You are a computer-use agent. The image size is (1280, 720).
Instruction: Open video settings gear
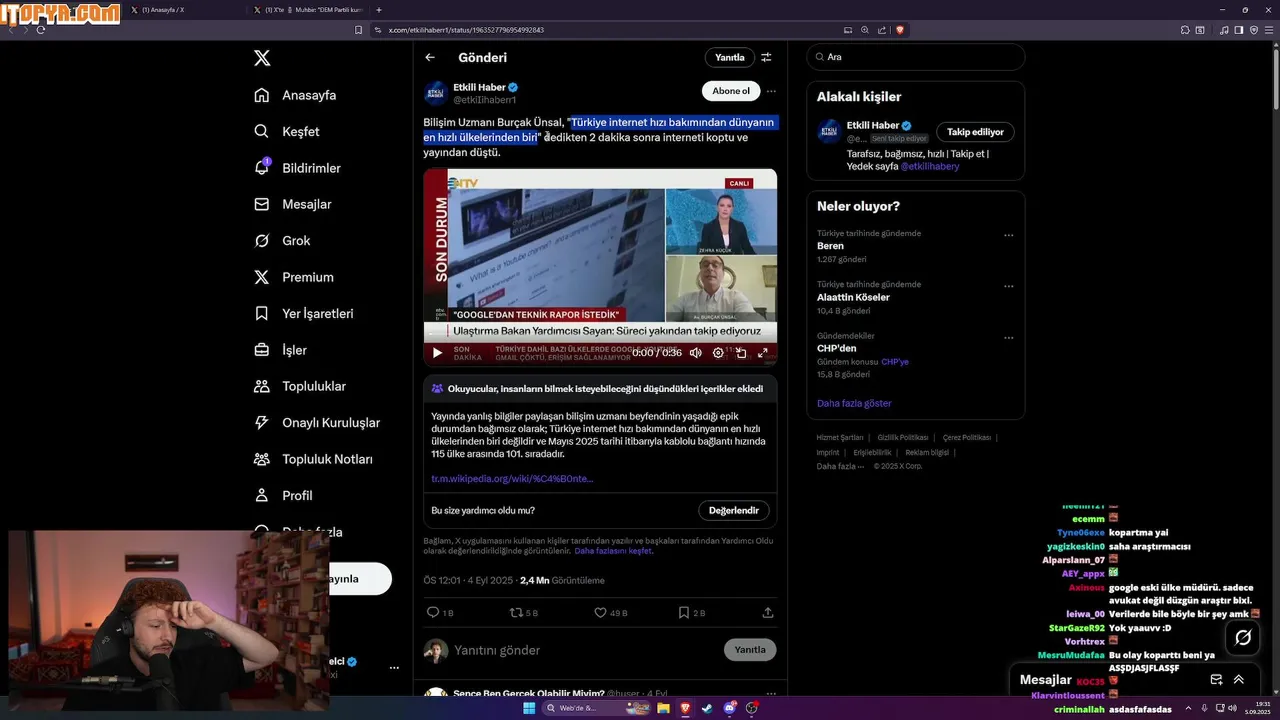click(718, 353)
